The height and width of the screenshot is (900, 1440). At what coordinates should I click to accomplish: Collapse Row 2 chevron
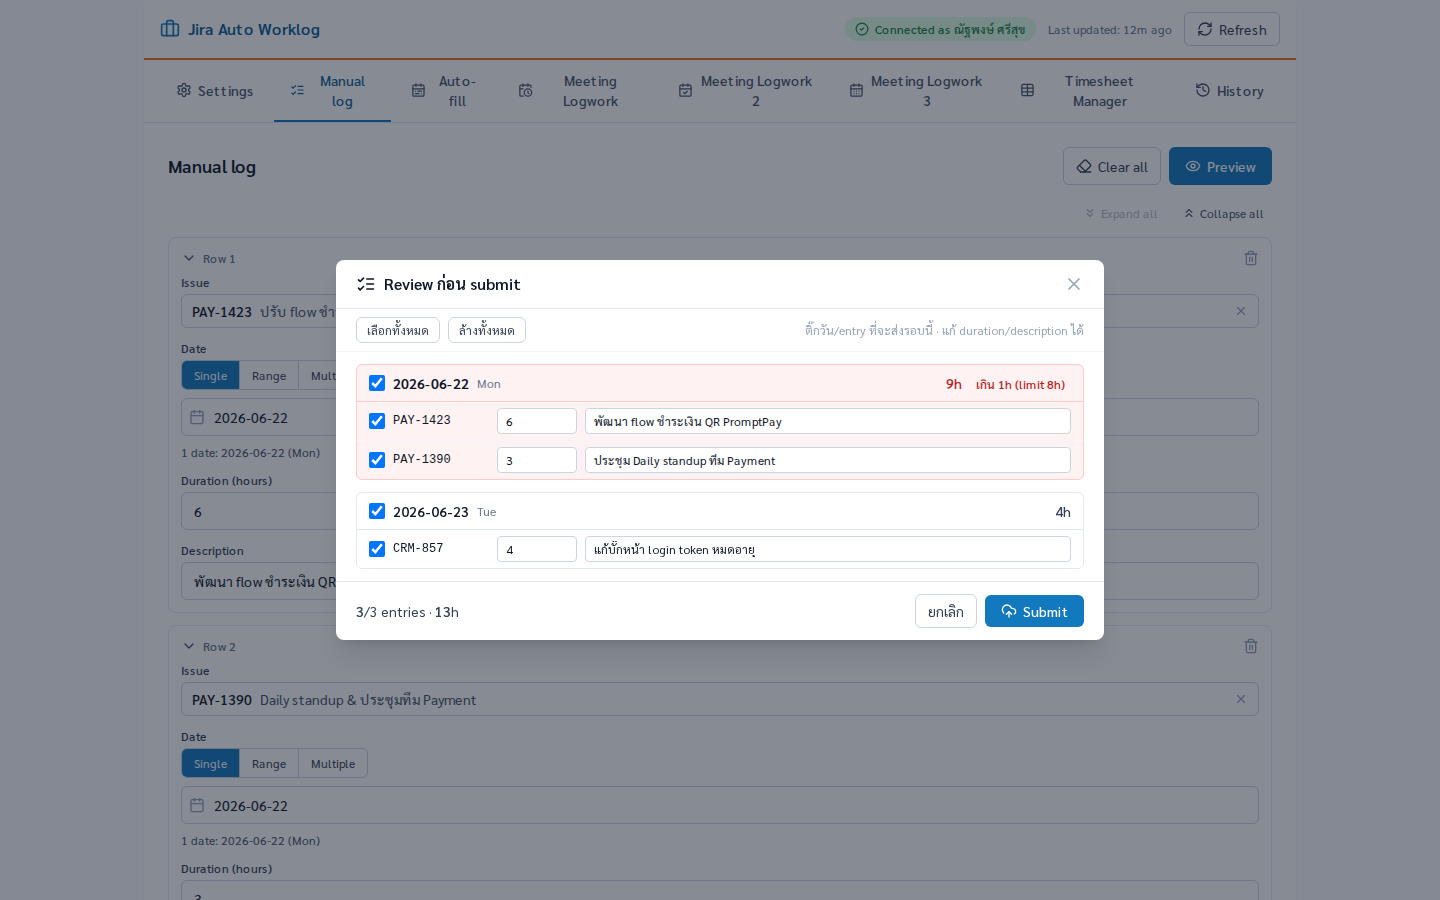[x=189, y=646]
